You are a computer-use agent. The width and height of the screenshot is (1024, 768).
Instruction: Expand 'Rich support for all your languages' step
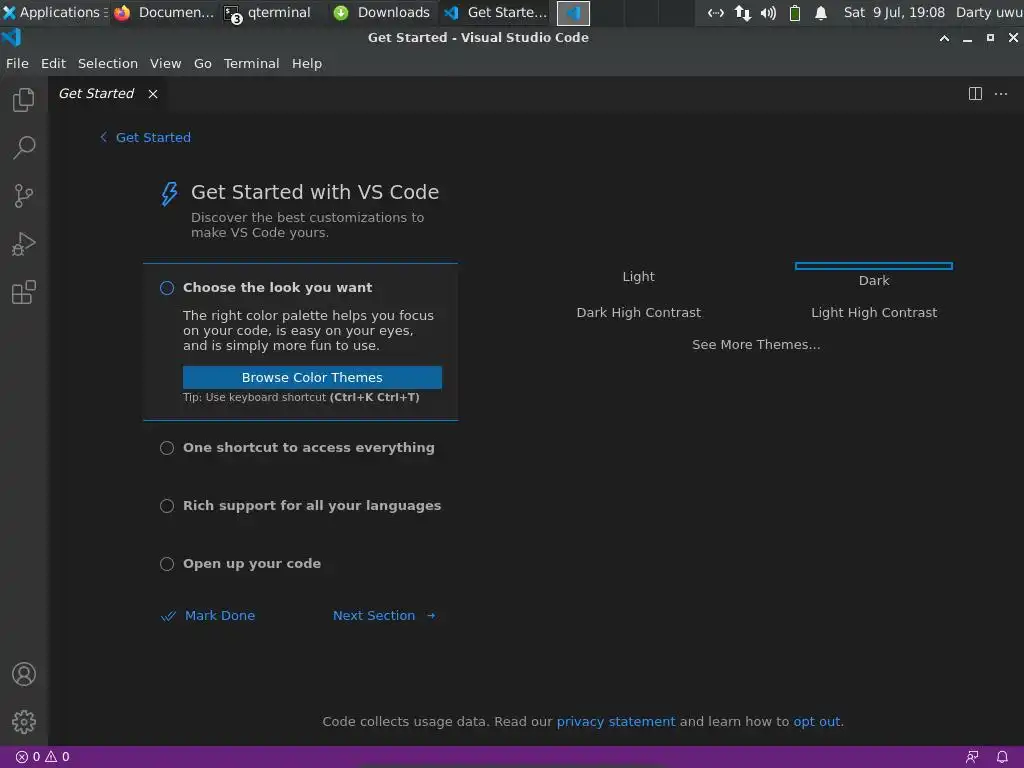312,505
